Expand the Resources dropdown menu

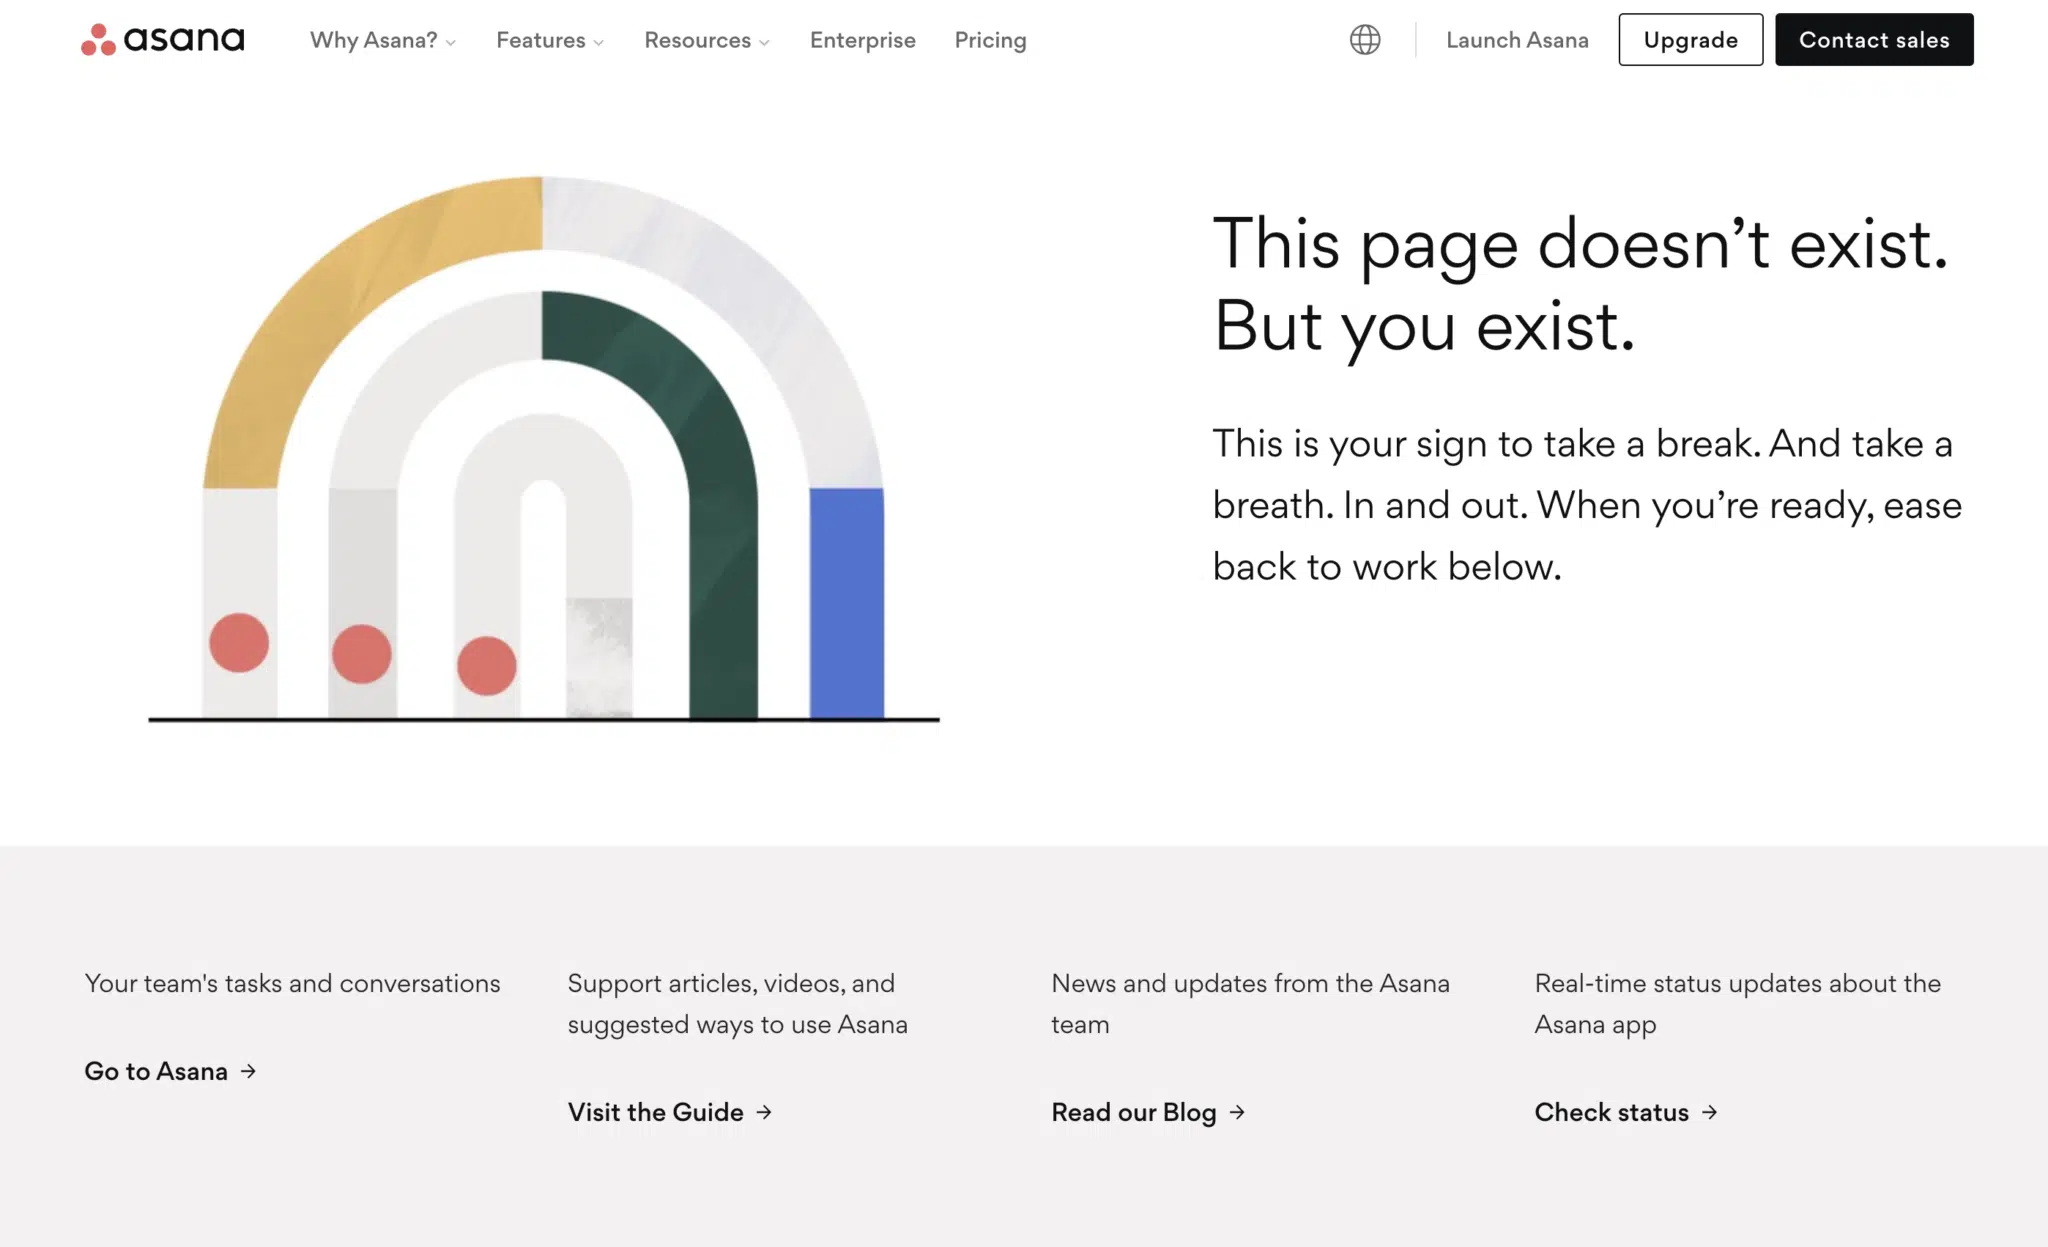[x=706, y=40]
